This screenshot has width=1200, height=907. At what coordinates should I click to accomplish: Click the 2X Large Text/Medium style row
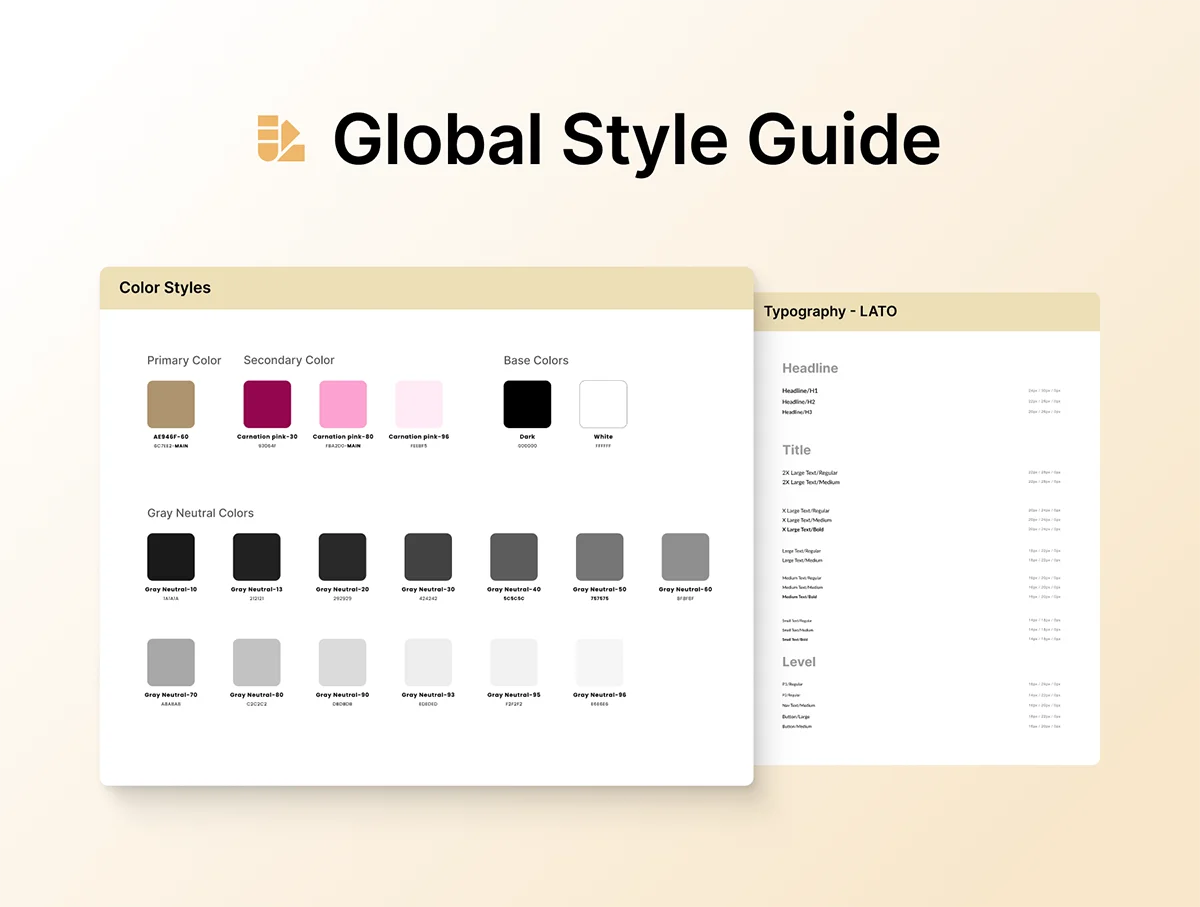click(811, 482)
